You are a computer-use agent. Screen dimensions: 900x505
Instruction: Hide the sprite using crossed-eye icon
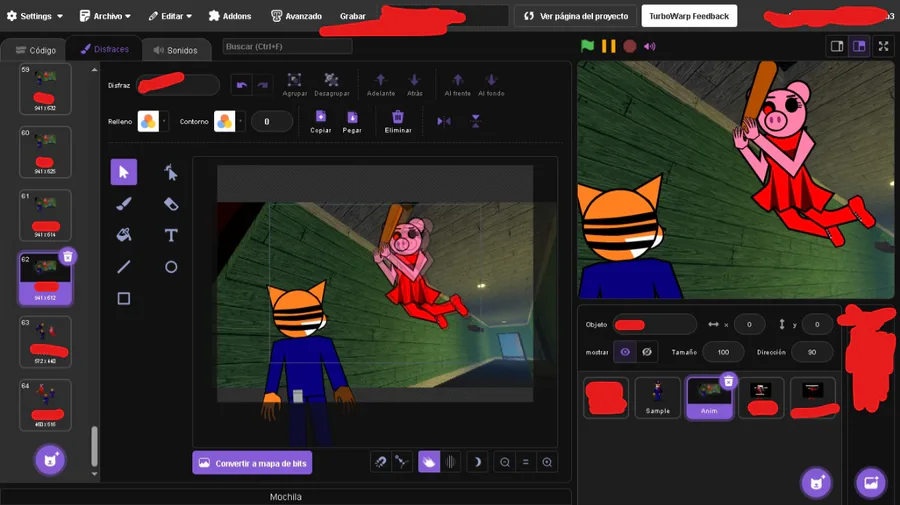[647, 352]
